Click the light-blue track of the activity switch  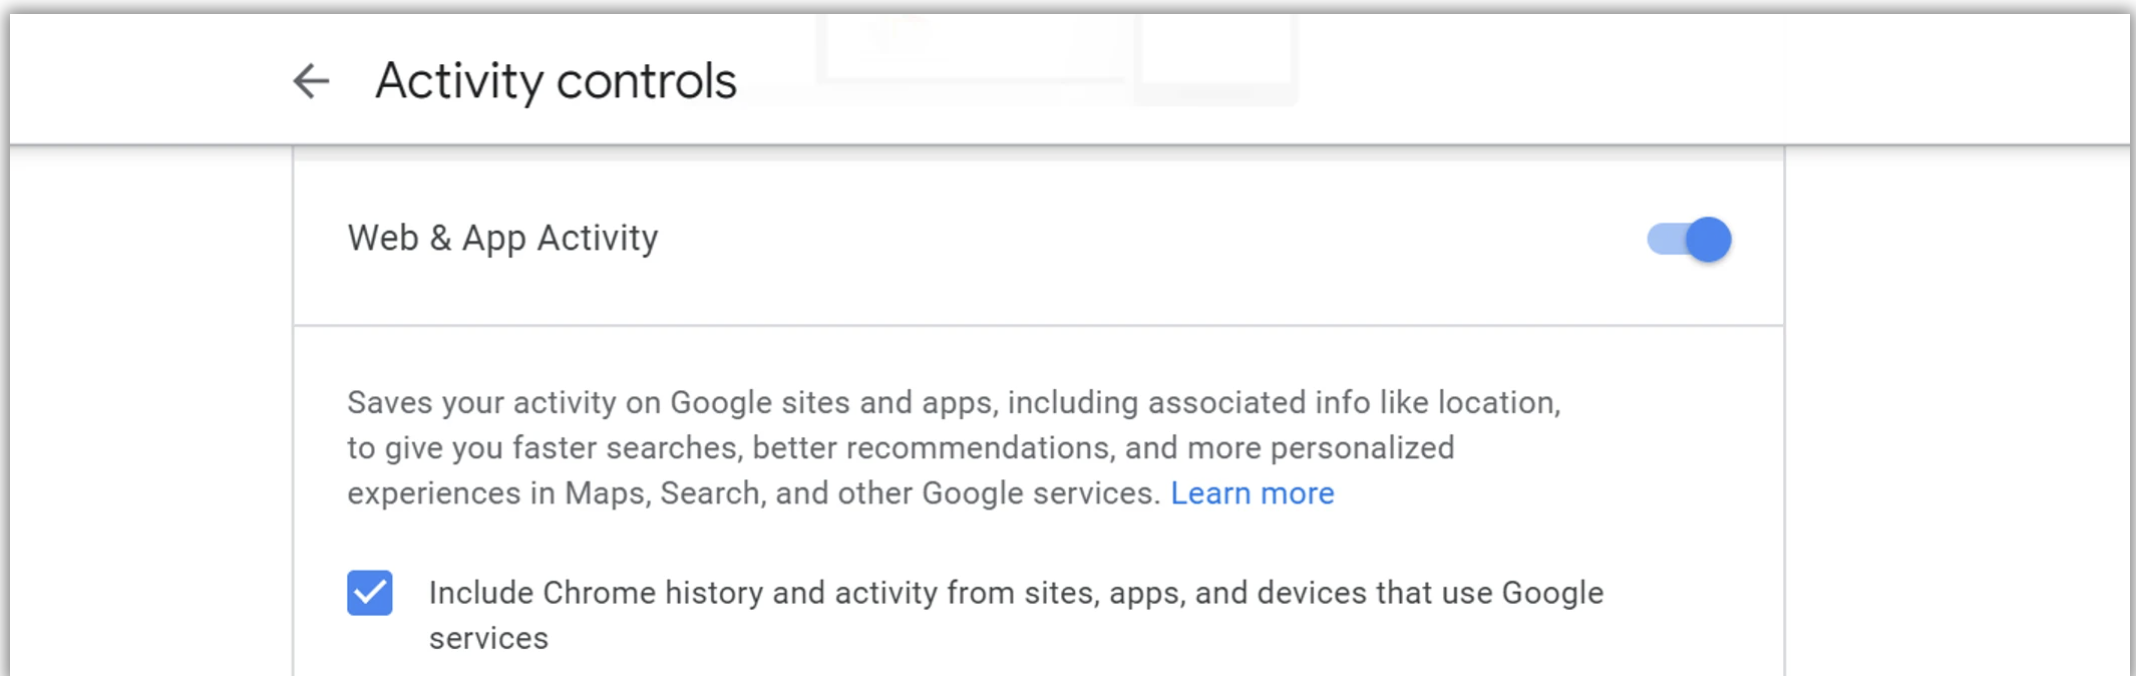pos(1665,240)
